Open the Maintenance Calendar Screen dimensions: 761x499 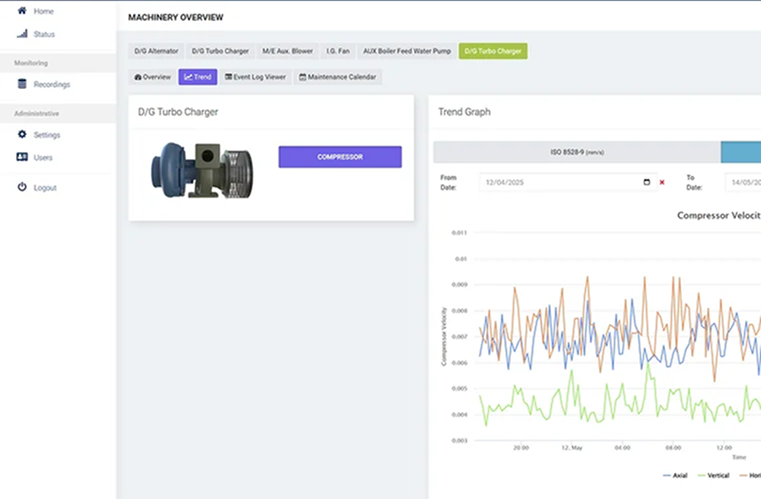[338, 77]
